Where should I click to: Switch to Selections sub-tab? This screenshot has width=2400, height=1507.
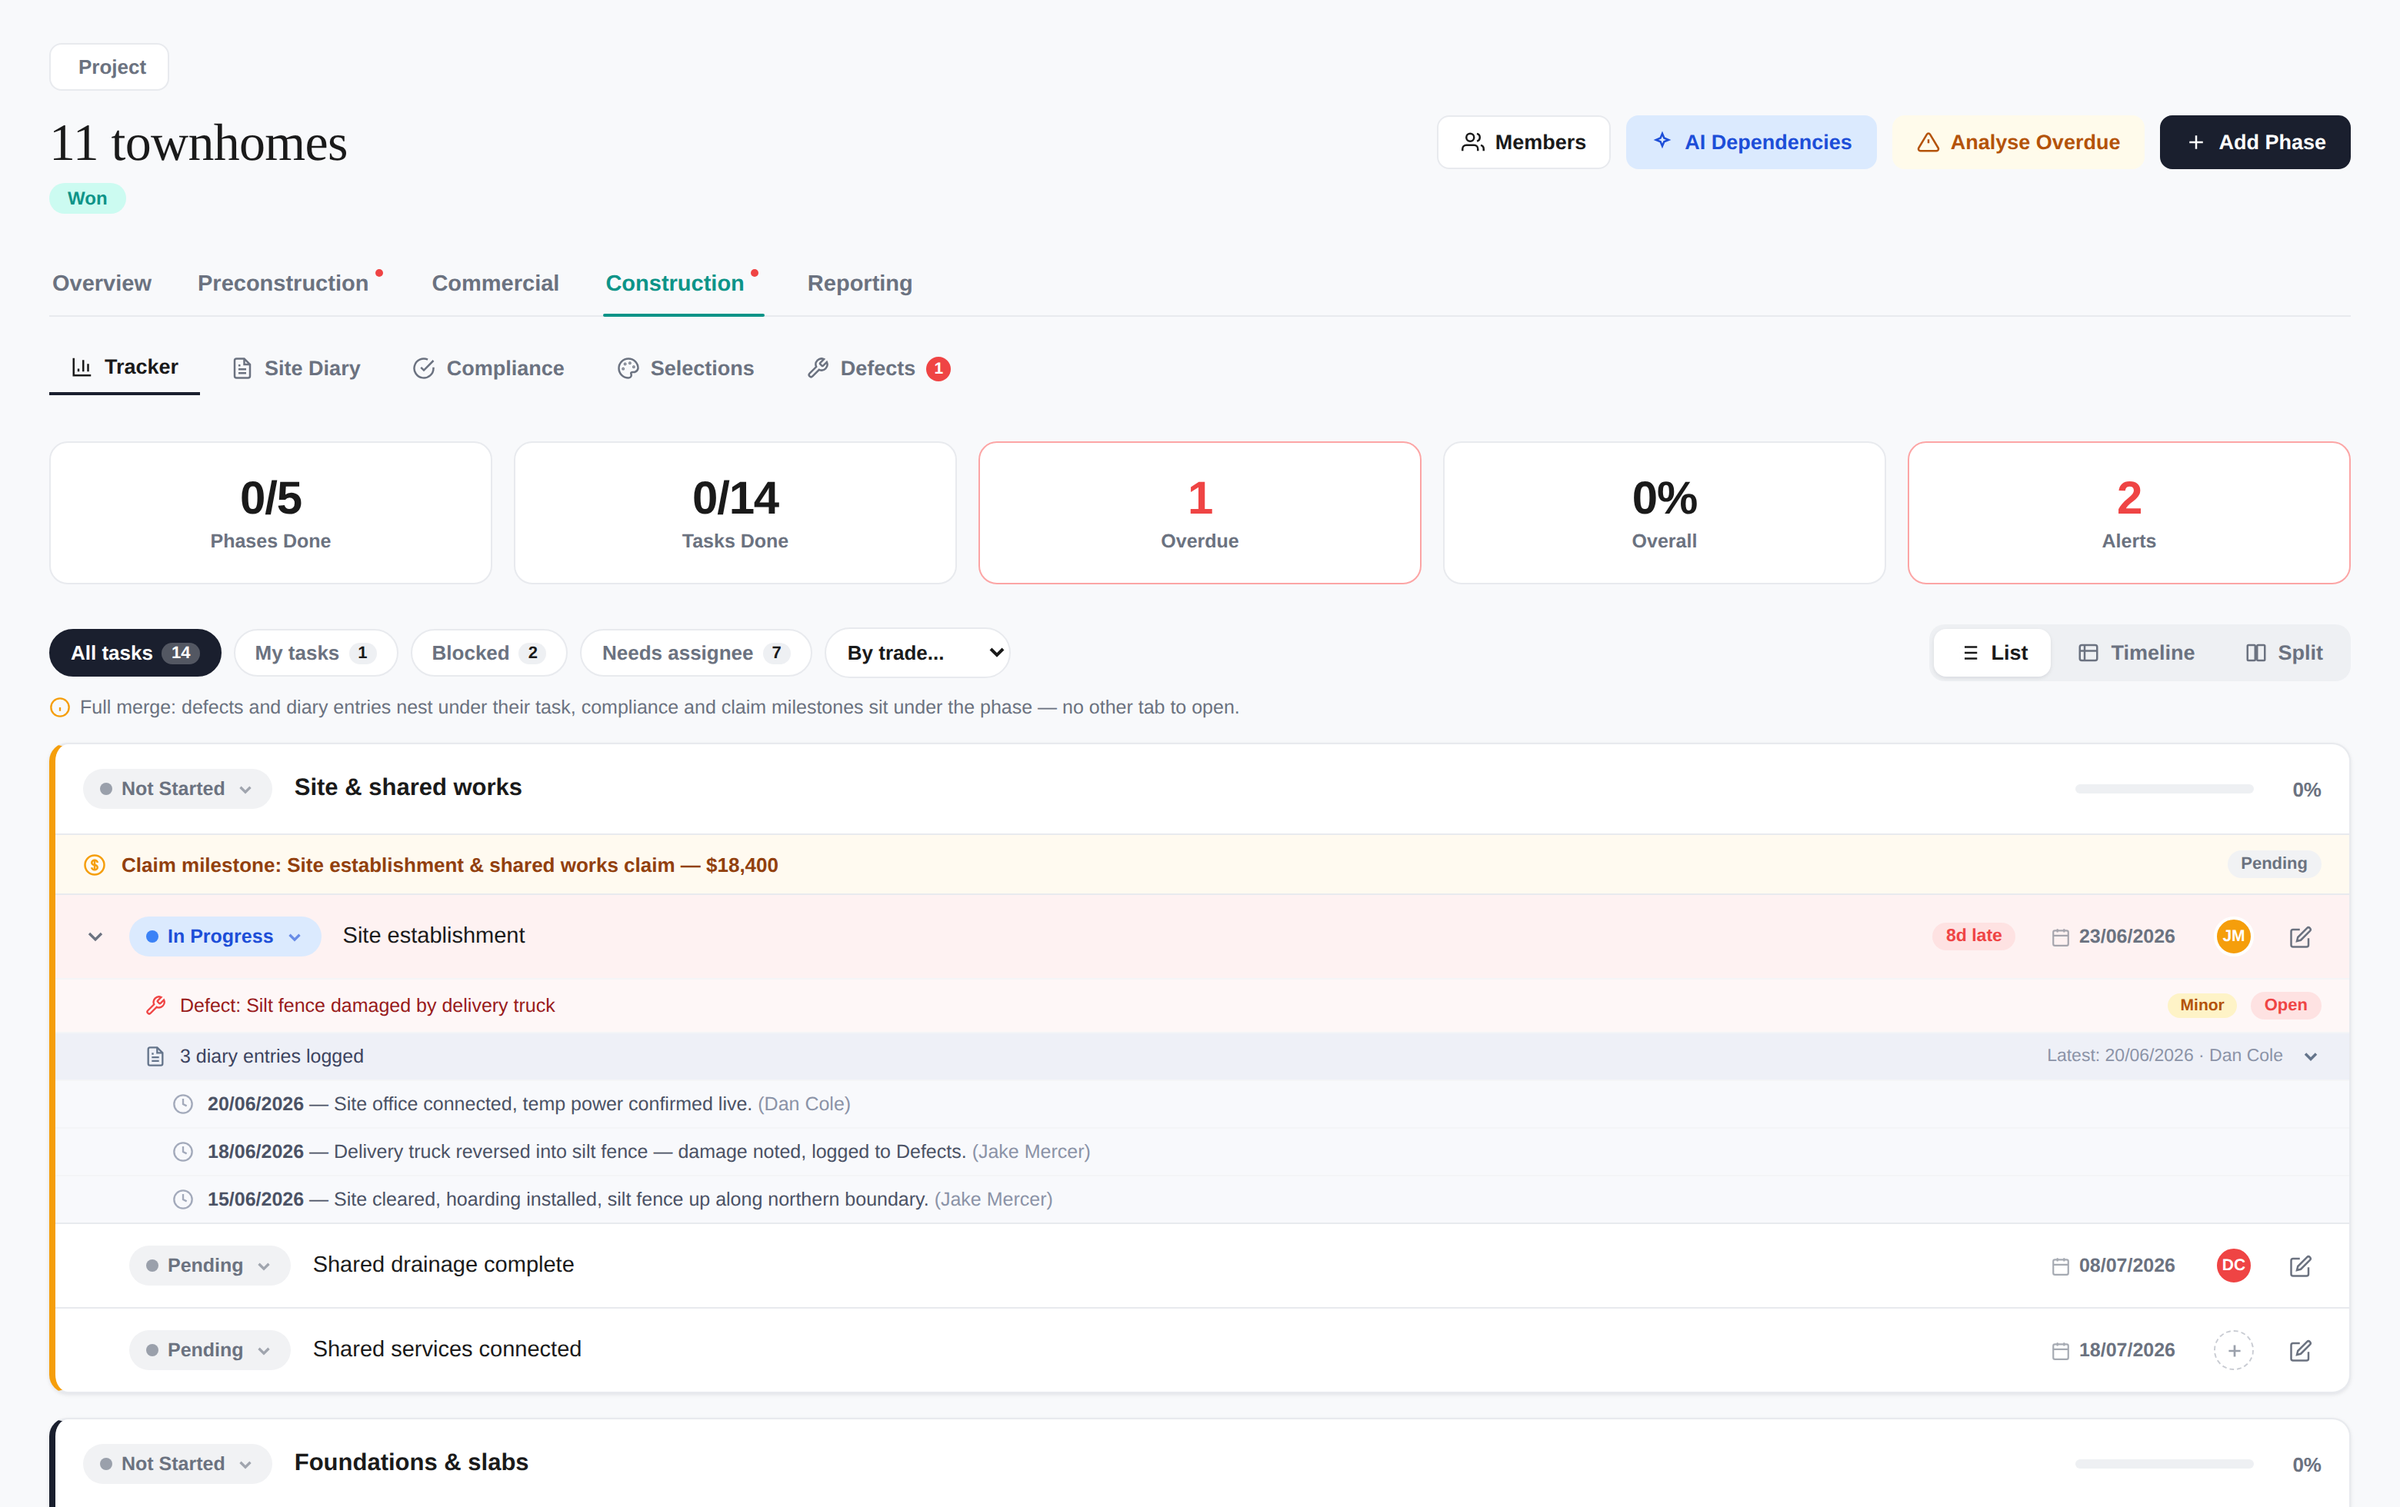686,369
